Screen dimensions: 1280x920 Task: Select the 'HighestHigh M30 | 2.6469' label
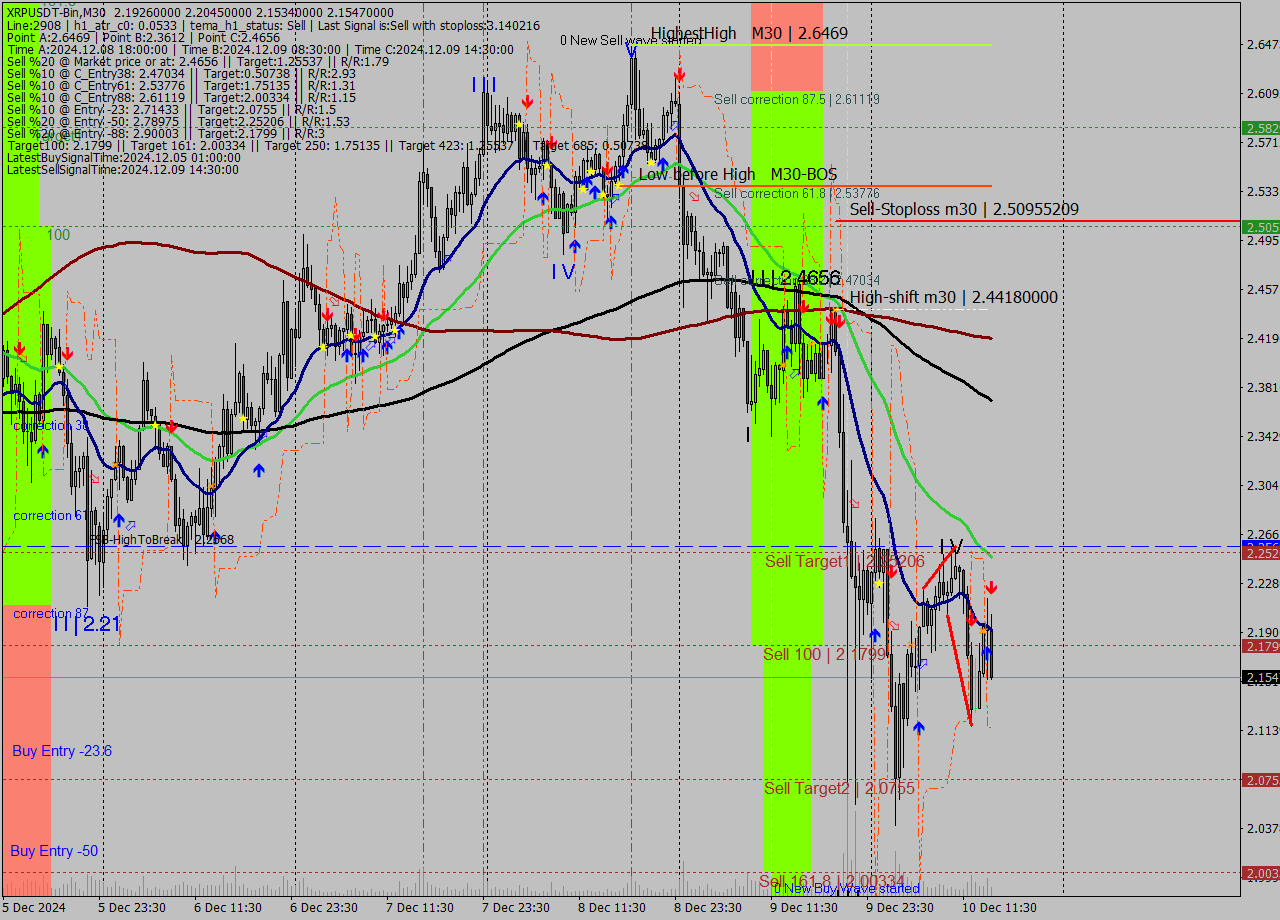[749, 33]
